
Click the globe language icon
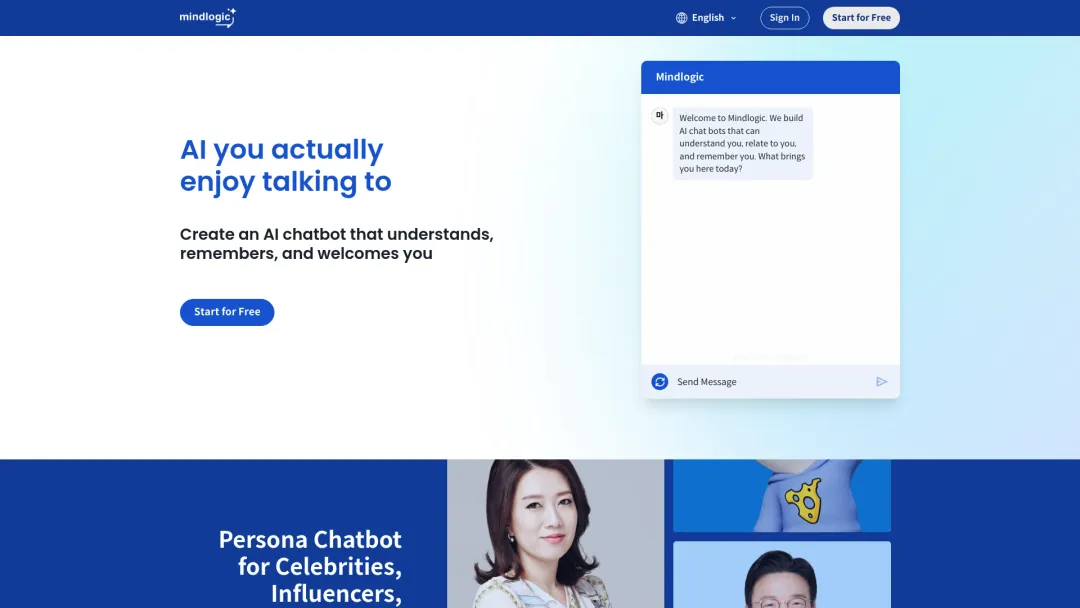[x=681, y=18]
